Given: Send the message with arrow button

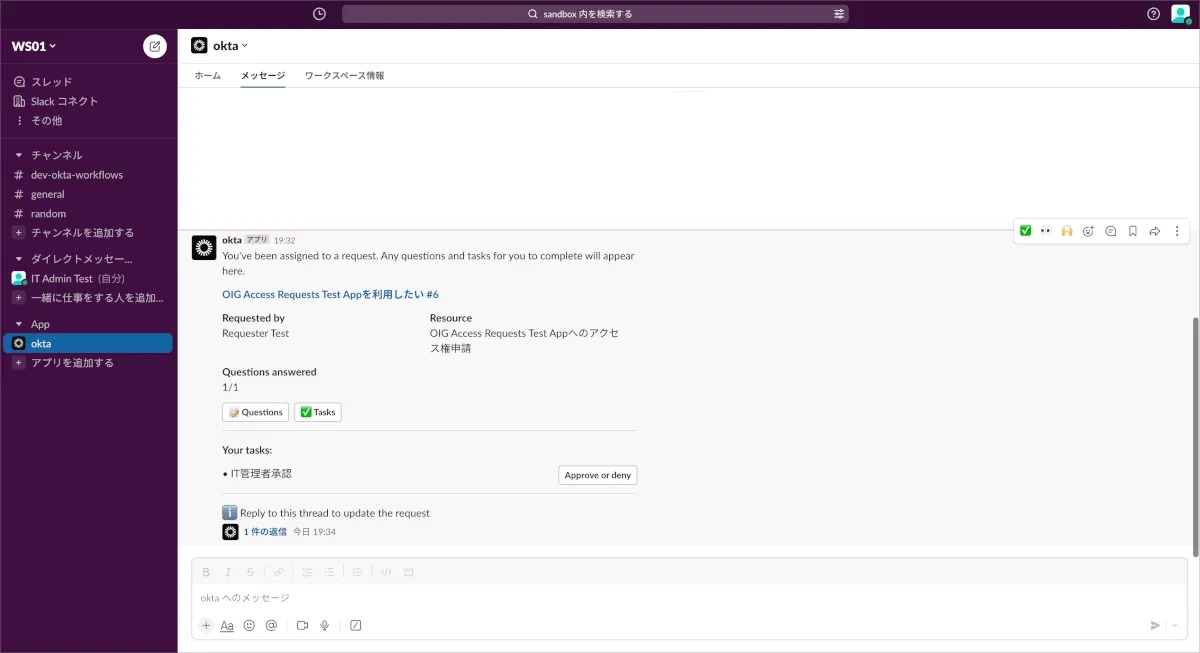Looking at the screenshot, I should [1155, 625].
